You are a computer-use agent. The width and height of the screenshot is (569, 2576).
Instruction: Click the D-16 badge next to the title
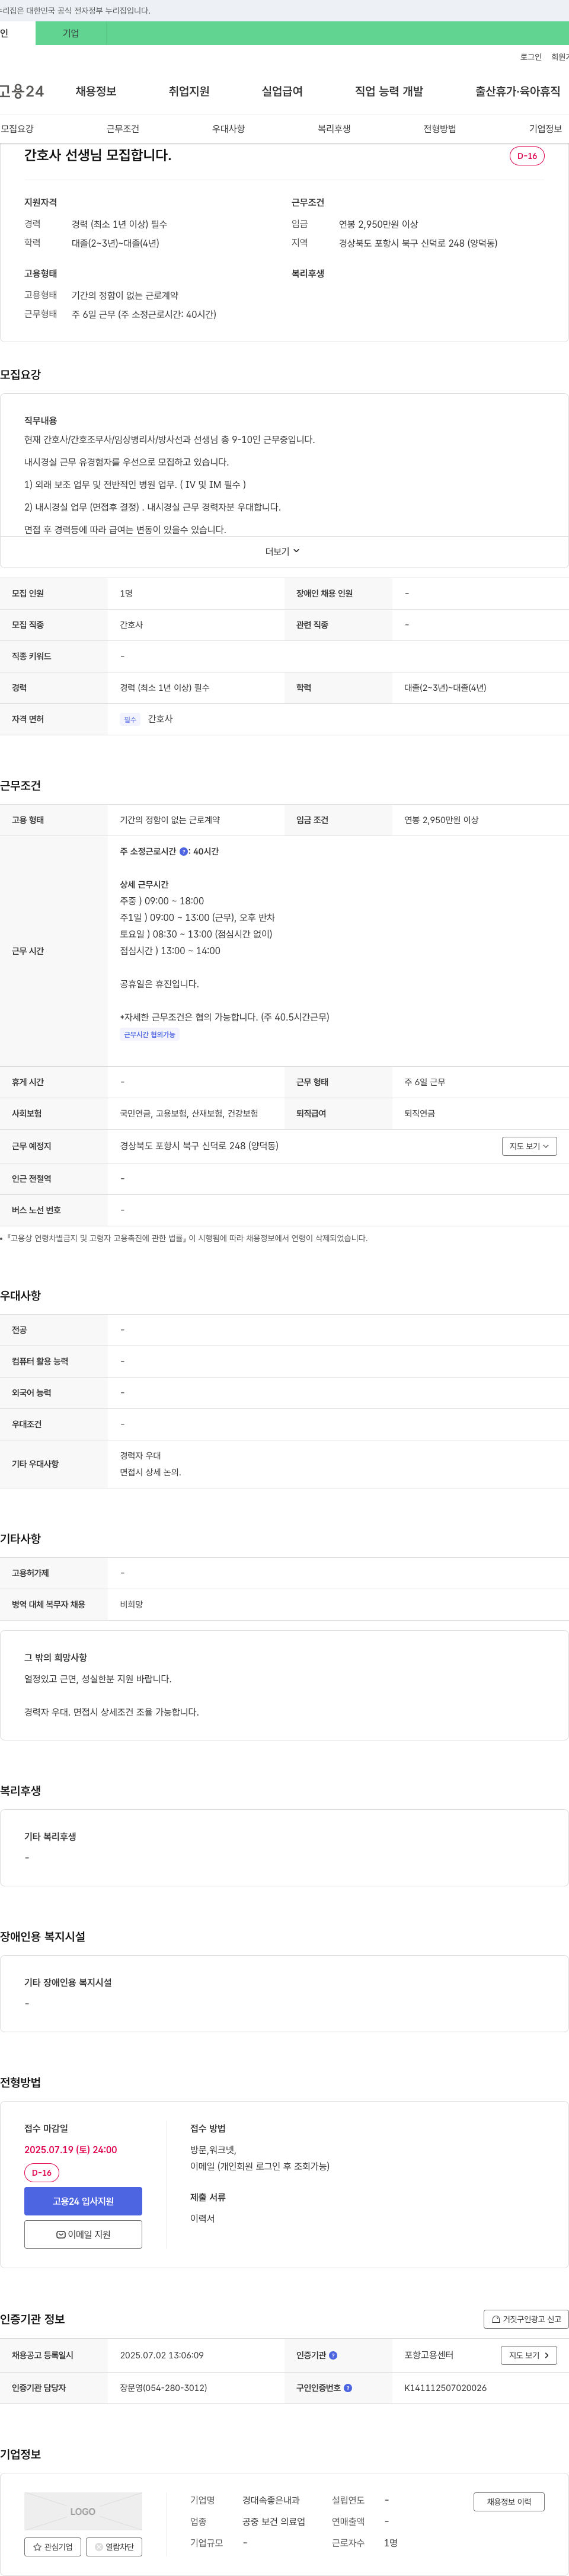click(x=527, y=156)
